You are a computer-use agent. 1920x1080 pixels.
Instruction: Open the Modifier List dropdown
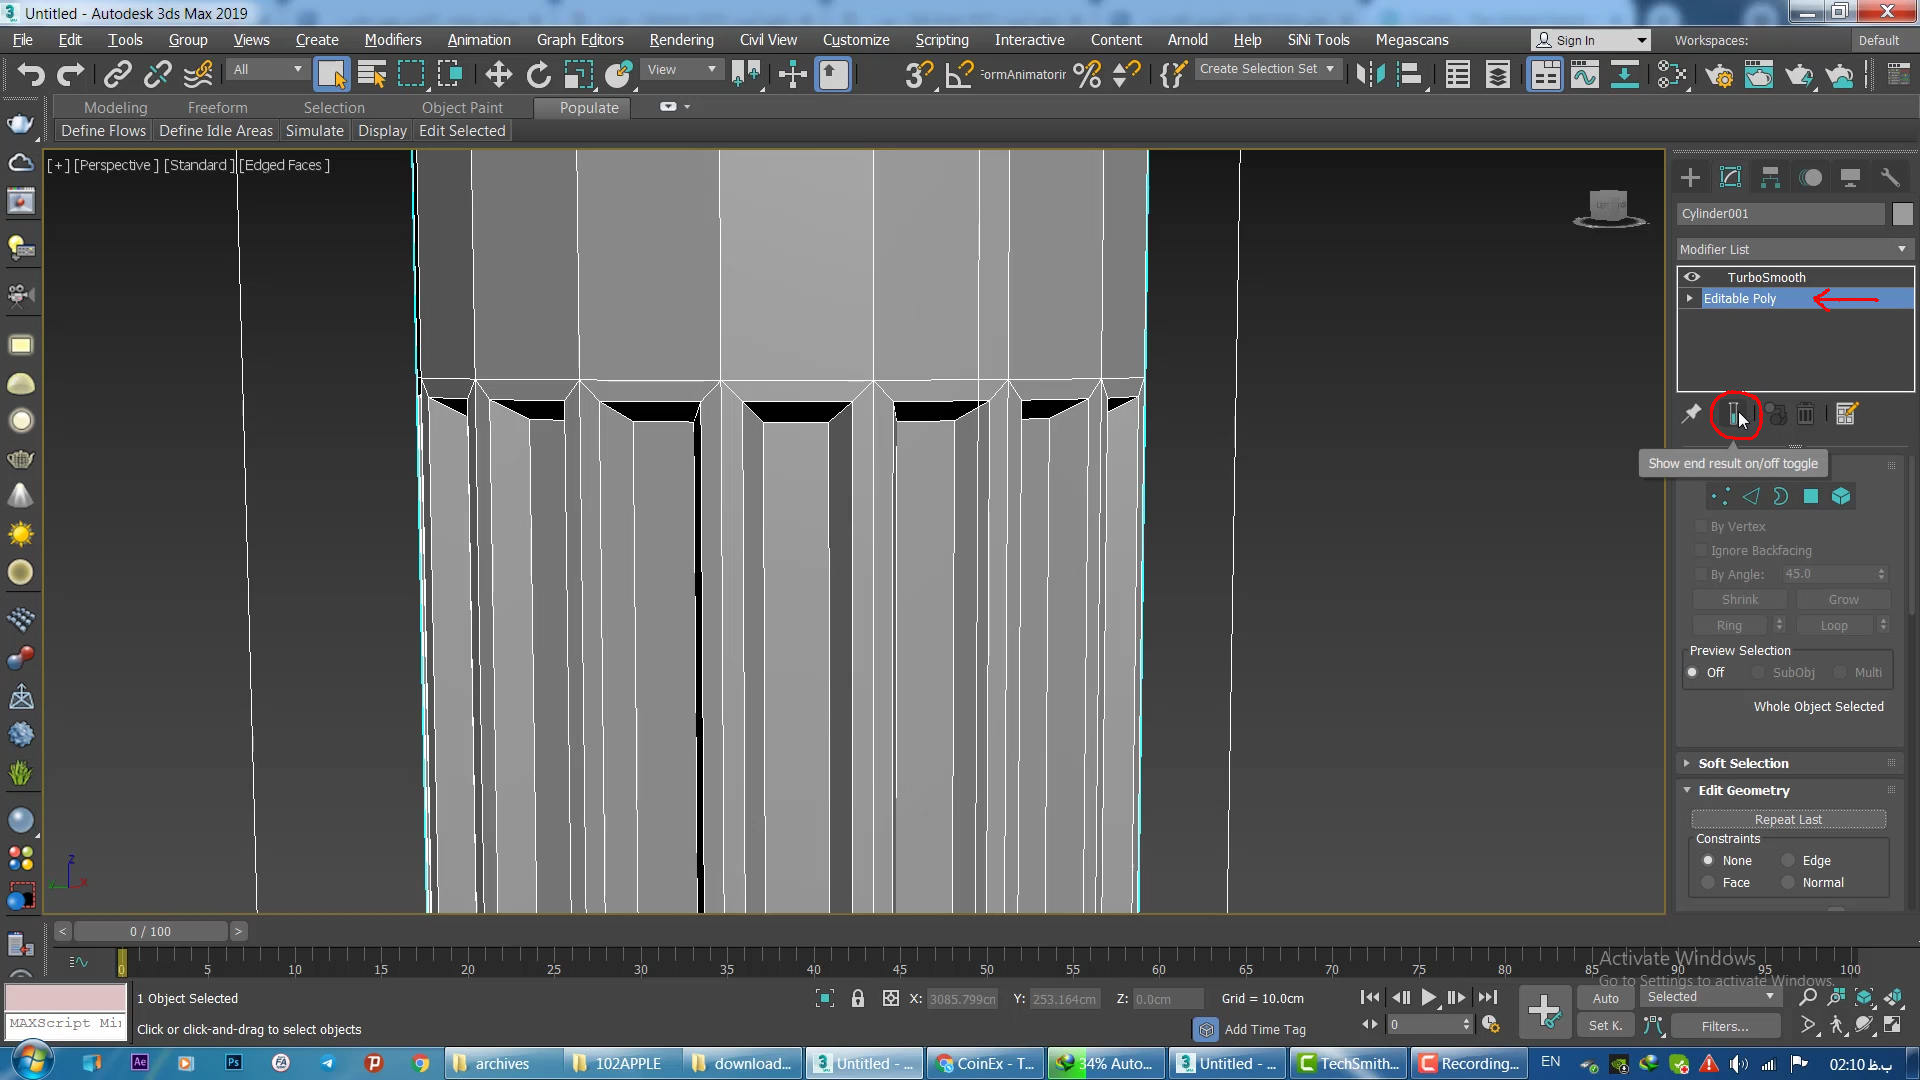pyautogui.click(x=1795, y=249)
